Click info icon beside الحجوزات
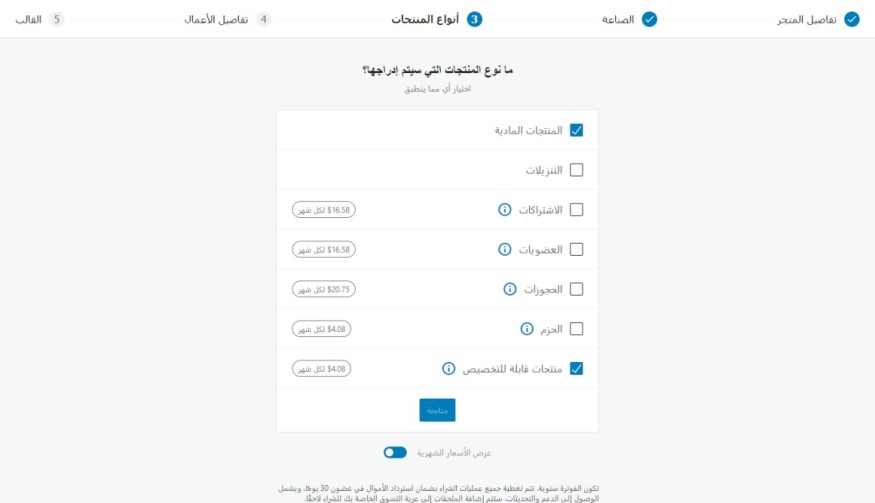 (509, 289)
